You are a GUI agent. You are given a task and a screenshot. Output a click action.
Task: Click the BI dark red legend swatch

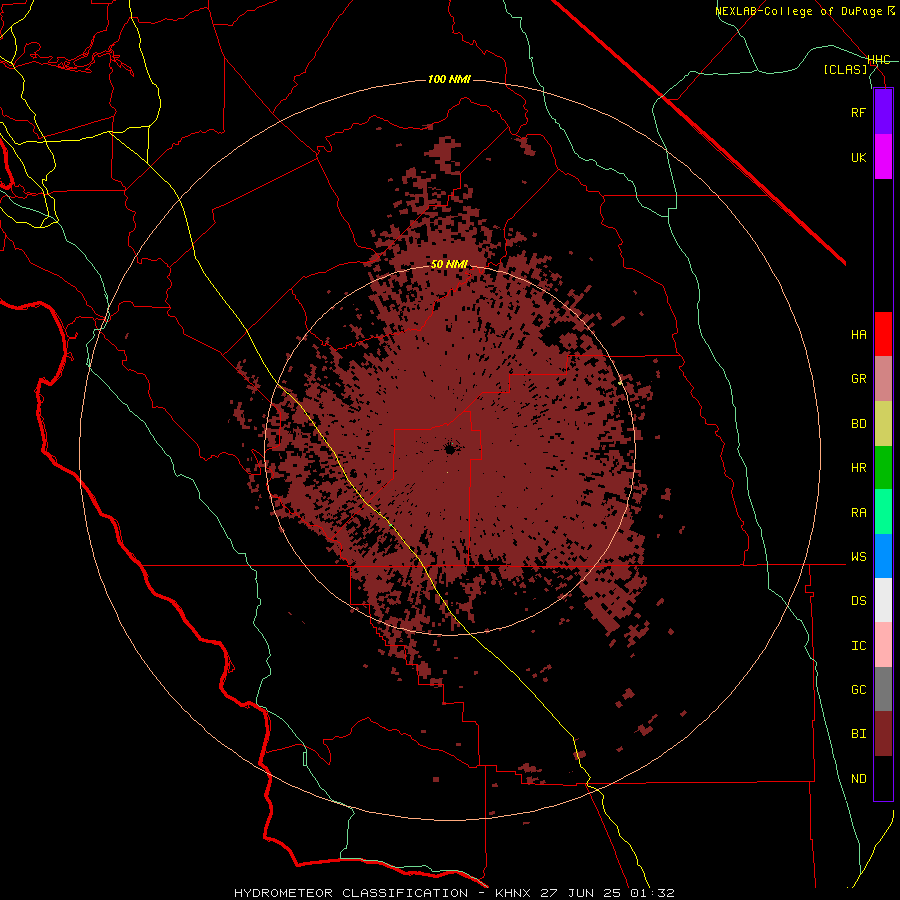click(x=883, y=734)
